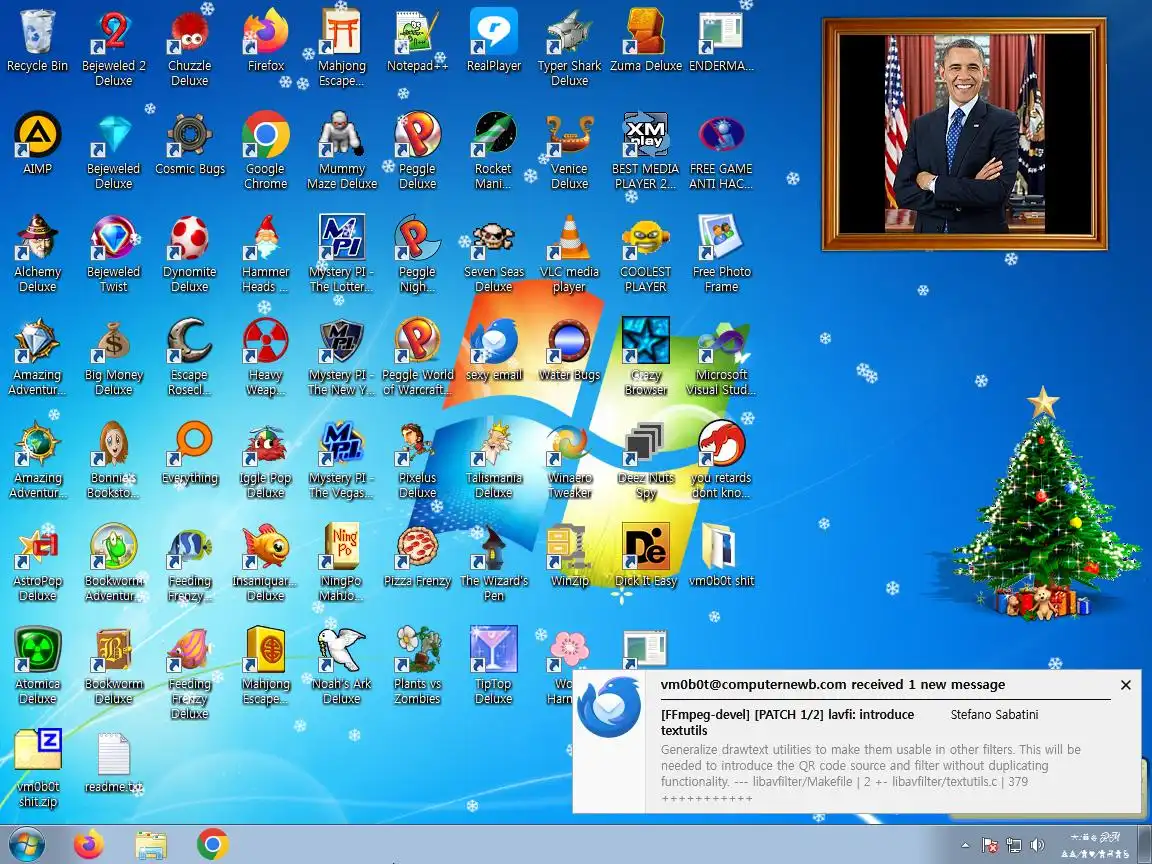Click the Mummy Maze Deluxe icon
Image resolution: width=1152 pixels, height=864 pixels.
(342, 151)
